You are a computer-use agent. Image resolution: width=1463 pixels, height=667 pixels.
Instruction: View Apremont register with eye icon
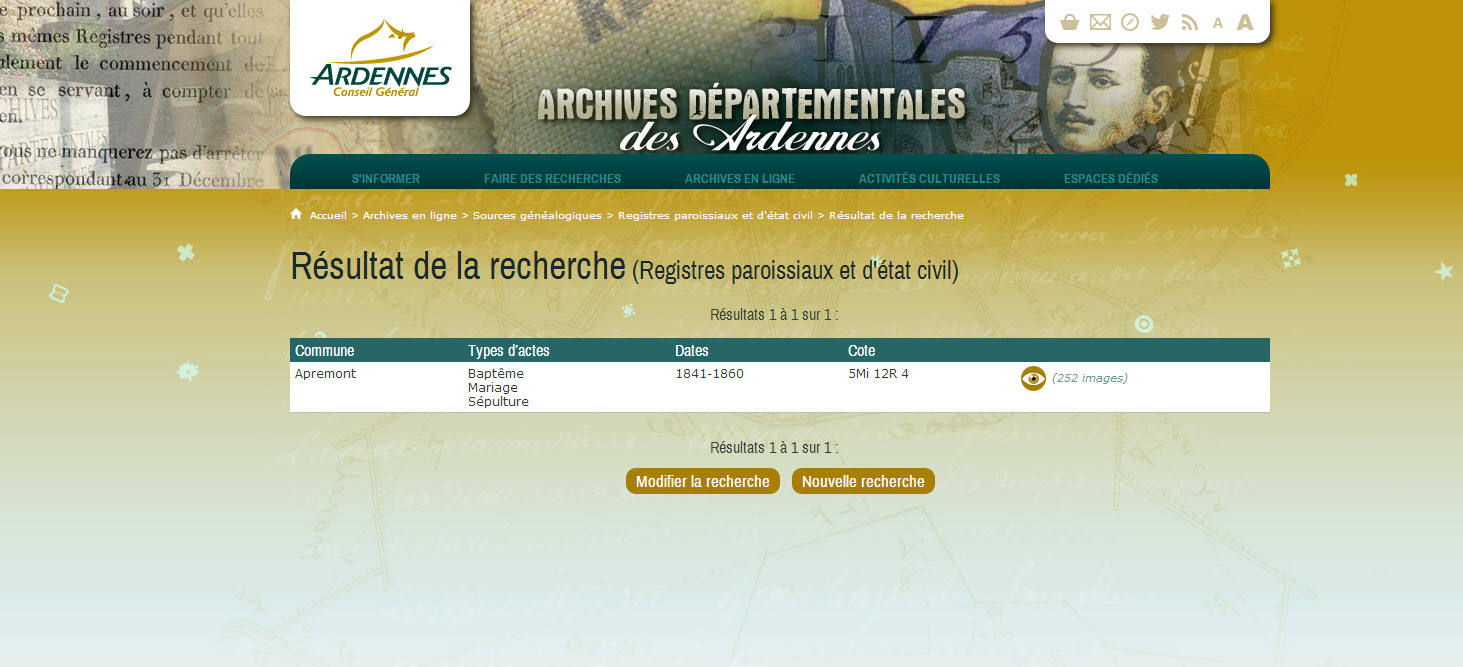tap(1033, 378)
